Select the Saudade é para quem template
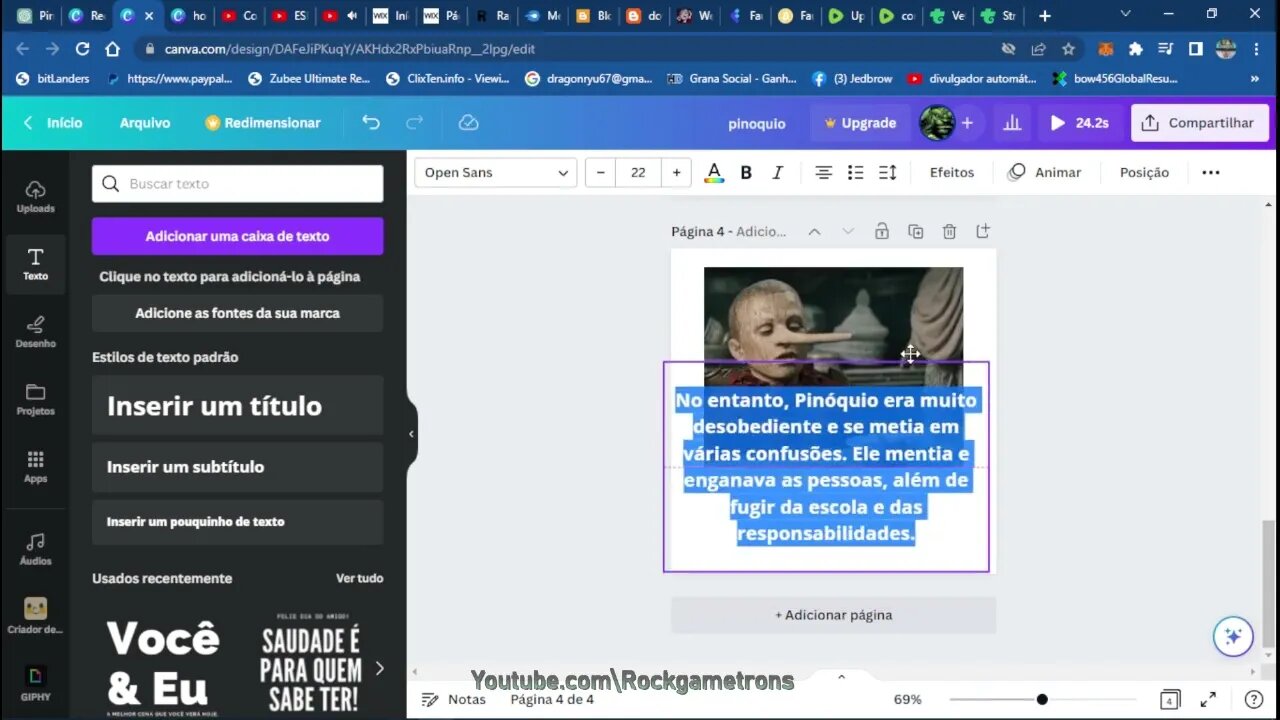The image size is (1280, 720). pos(310,665)
